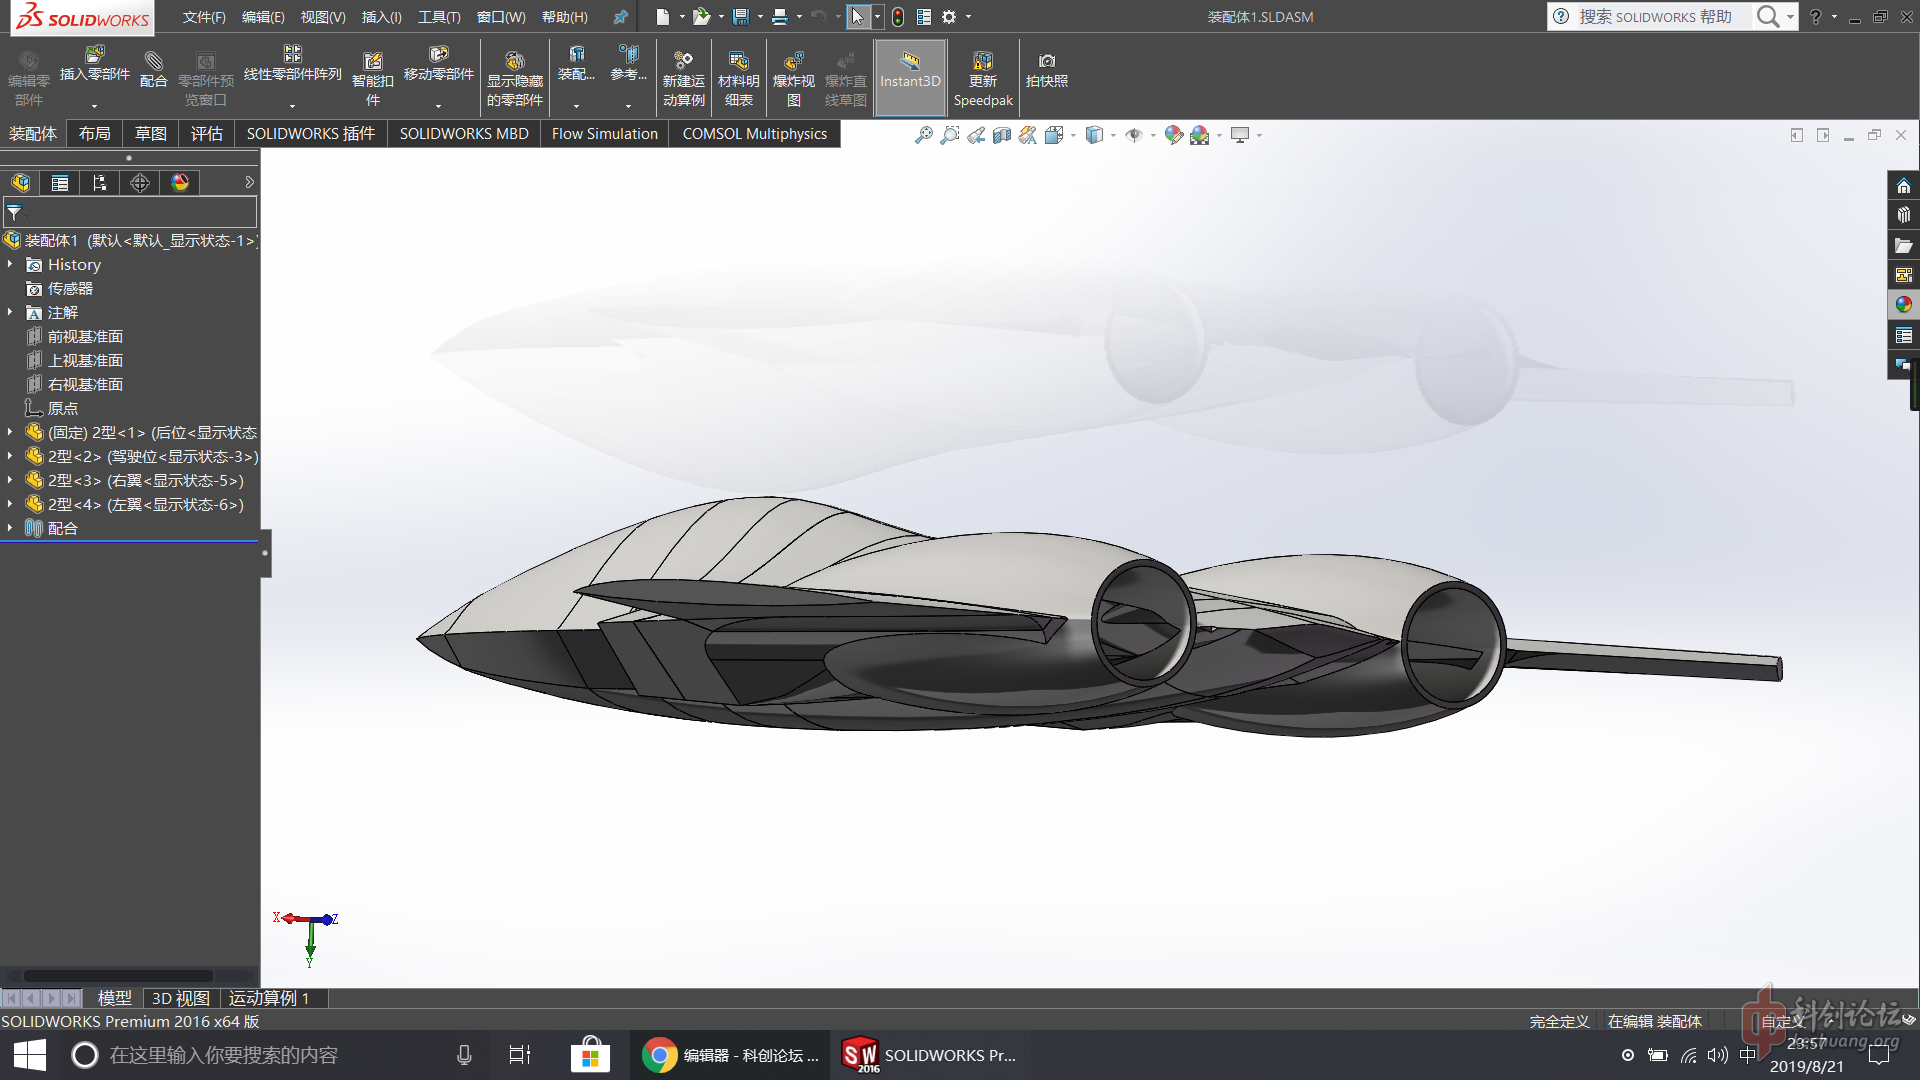Switch to the SOLIDWORKS MBD tab

[x=464, y=134]
